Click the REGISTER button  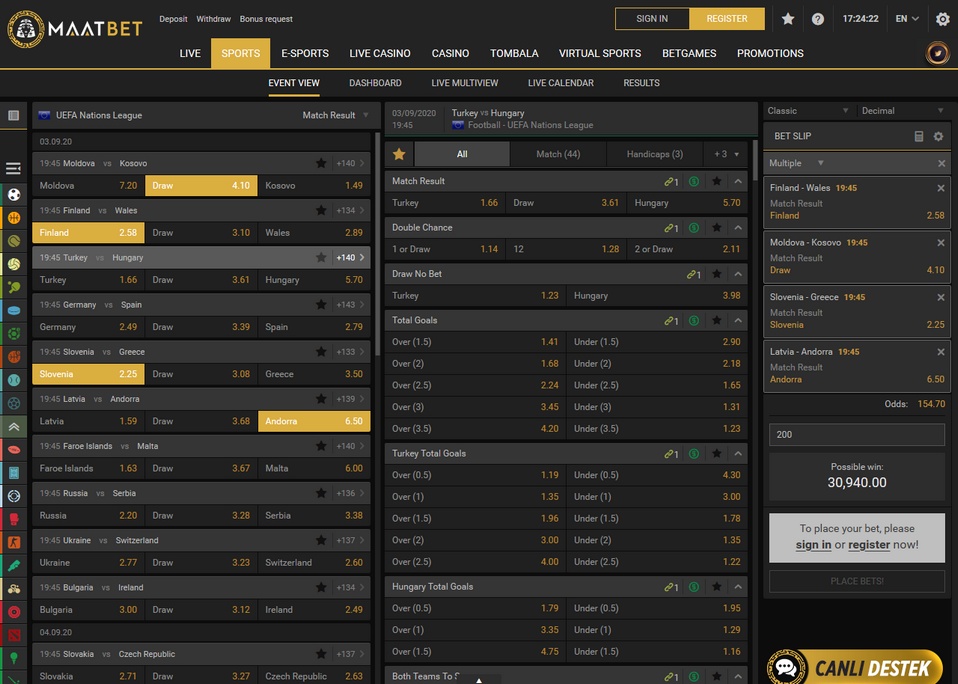(727, 19)
